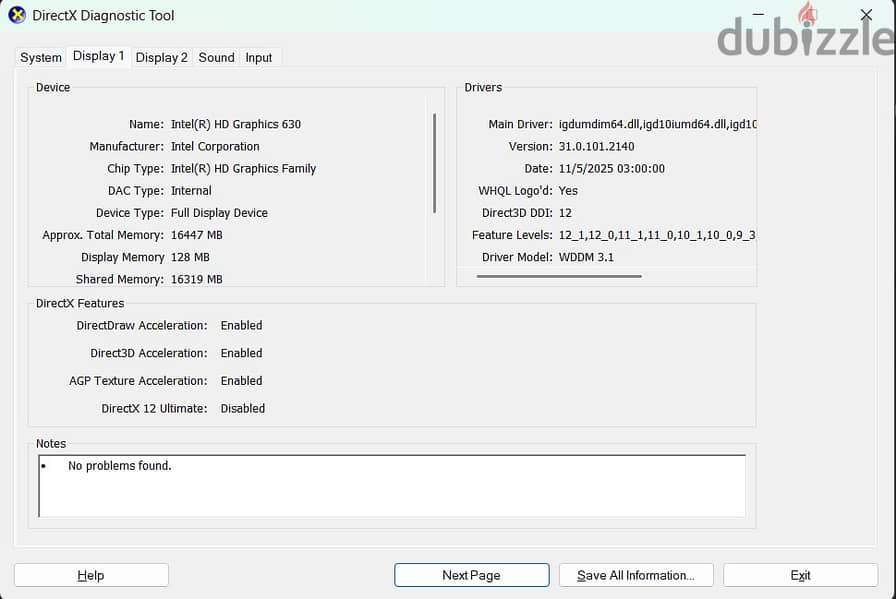Click the driver version 31.0.101.2140
The width and height of the screenshot is (896, 599).
point(597,146)
